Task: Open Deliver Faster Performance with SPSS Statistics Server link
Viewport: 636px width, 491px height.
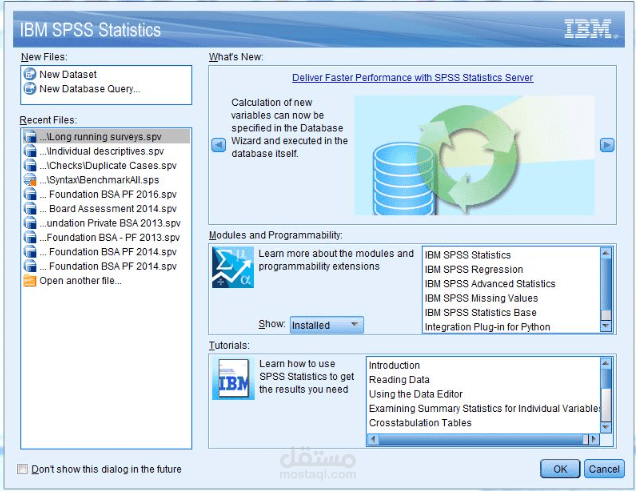Action: (413, 77)
